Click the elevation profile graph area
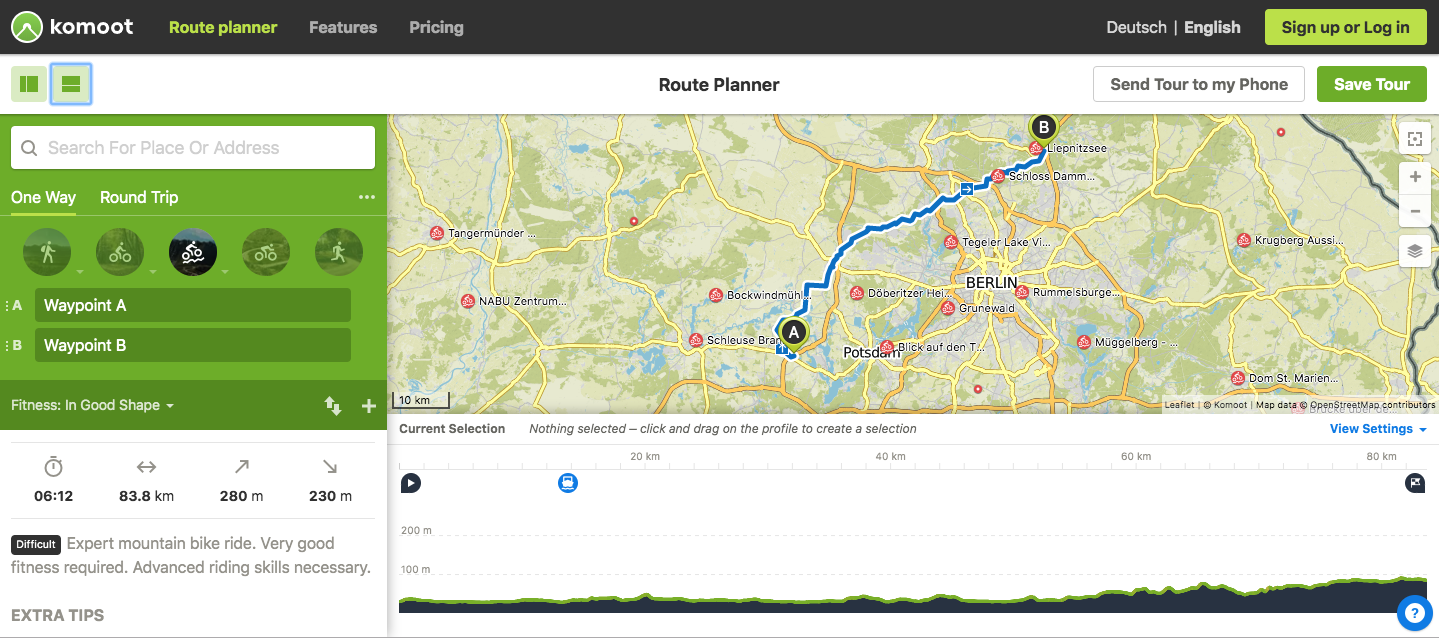Image resolution: width=1439 pixels, height=639 pixels. point(912,555)
